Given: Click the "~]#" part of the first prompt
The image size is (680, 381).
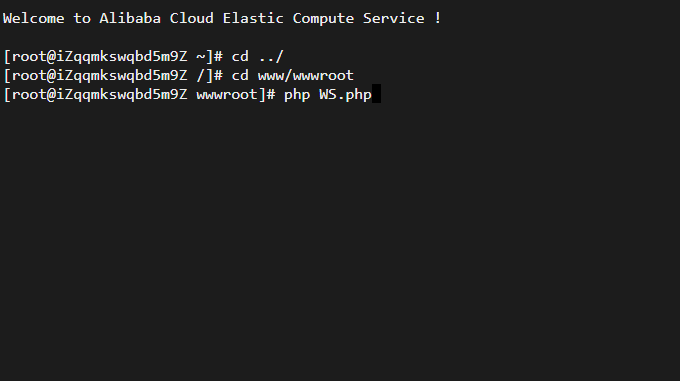Looking at the screenshot, I should tap(209, 57).
